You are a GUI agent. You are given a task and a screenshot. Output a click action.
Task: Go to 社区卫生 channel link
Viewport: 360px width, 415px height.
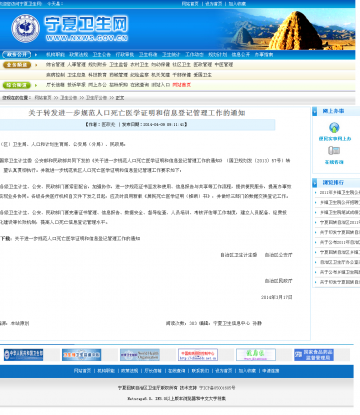pyautogui.click(x=181, y=65)
